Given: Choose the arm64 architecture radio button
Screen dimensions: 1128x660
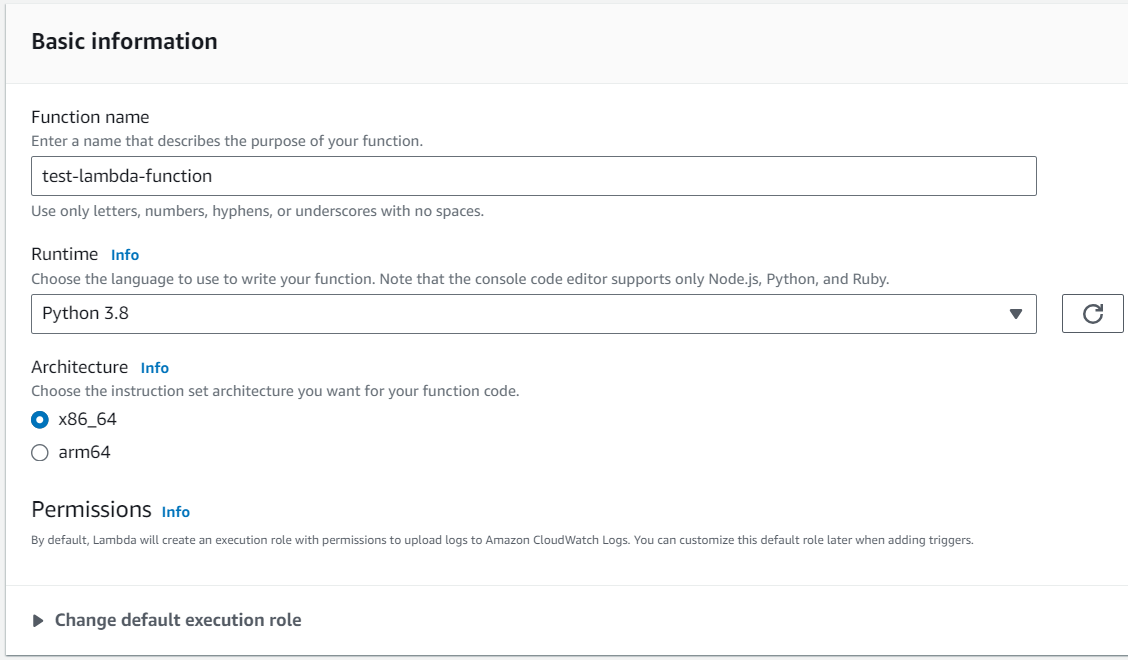Looking at the screenshot, I should pos(40,453).
